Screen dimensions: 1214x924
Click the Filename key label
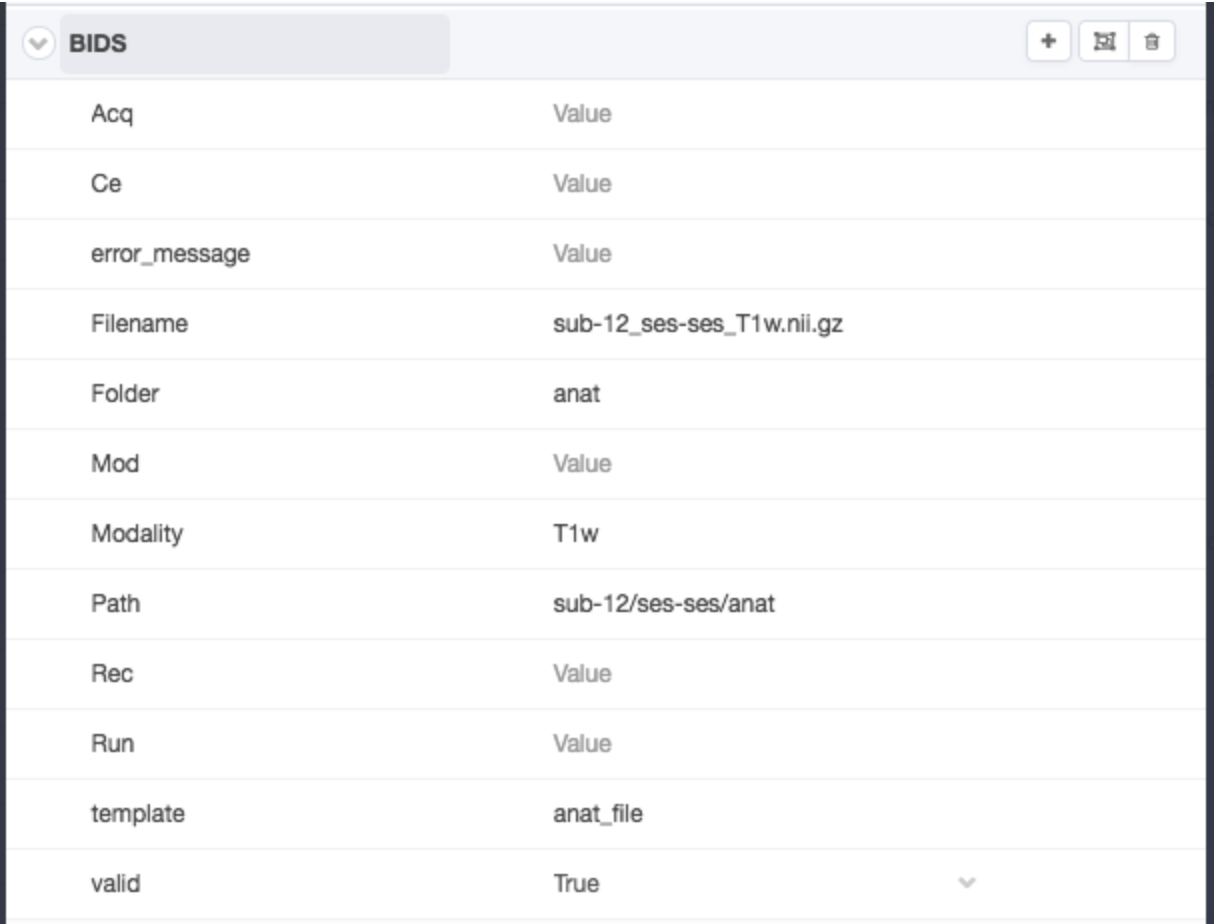[x=139, y=324]
